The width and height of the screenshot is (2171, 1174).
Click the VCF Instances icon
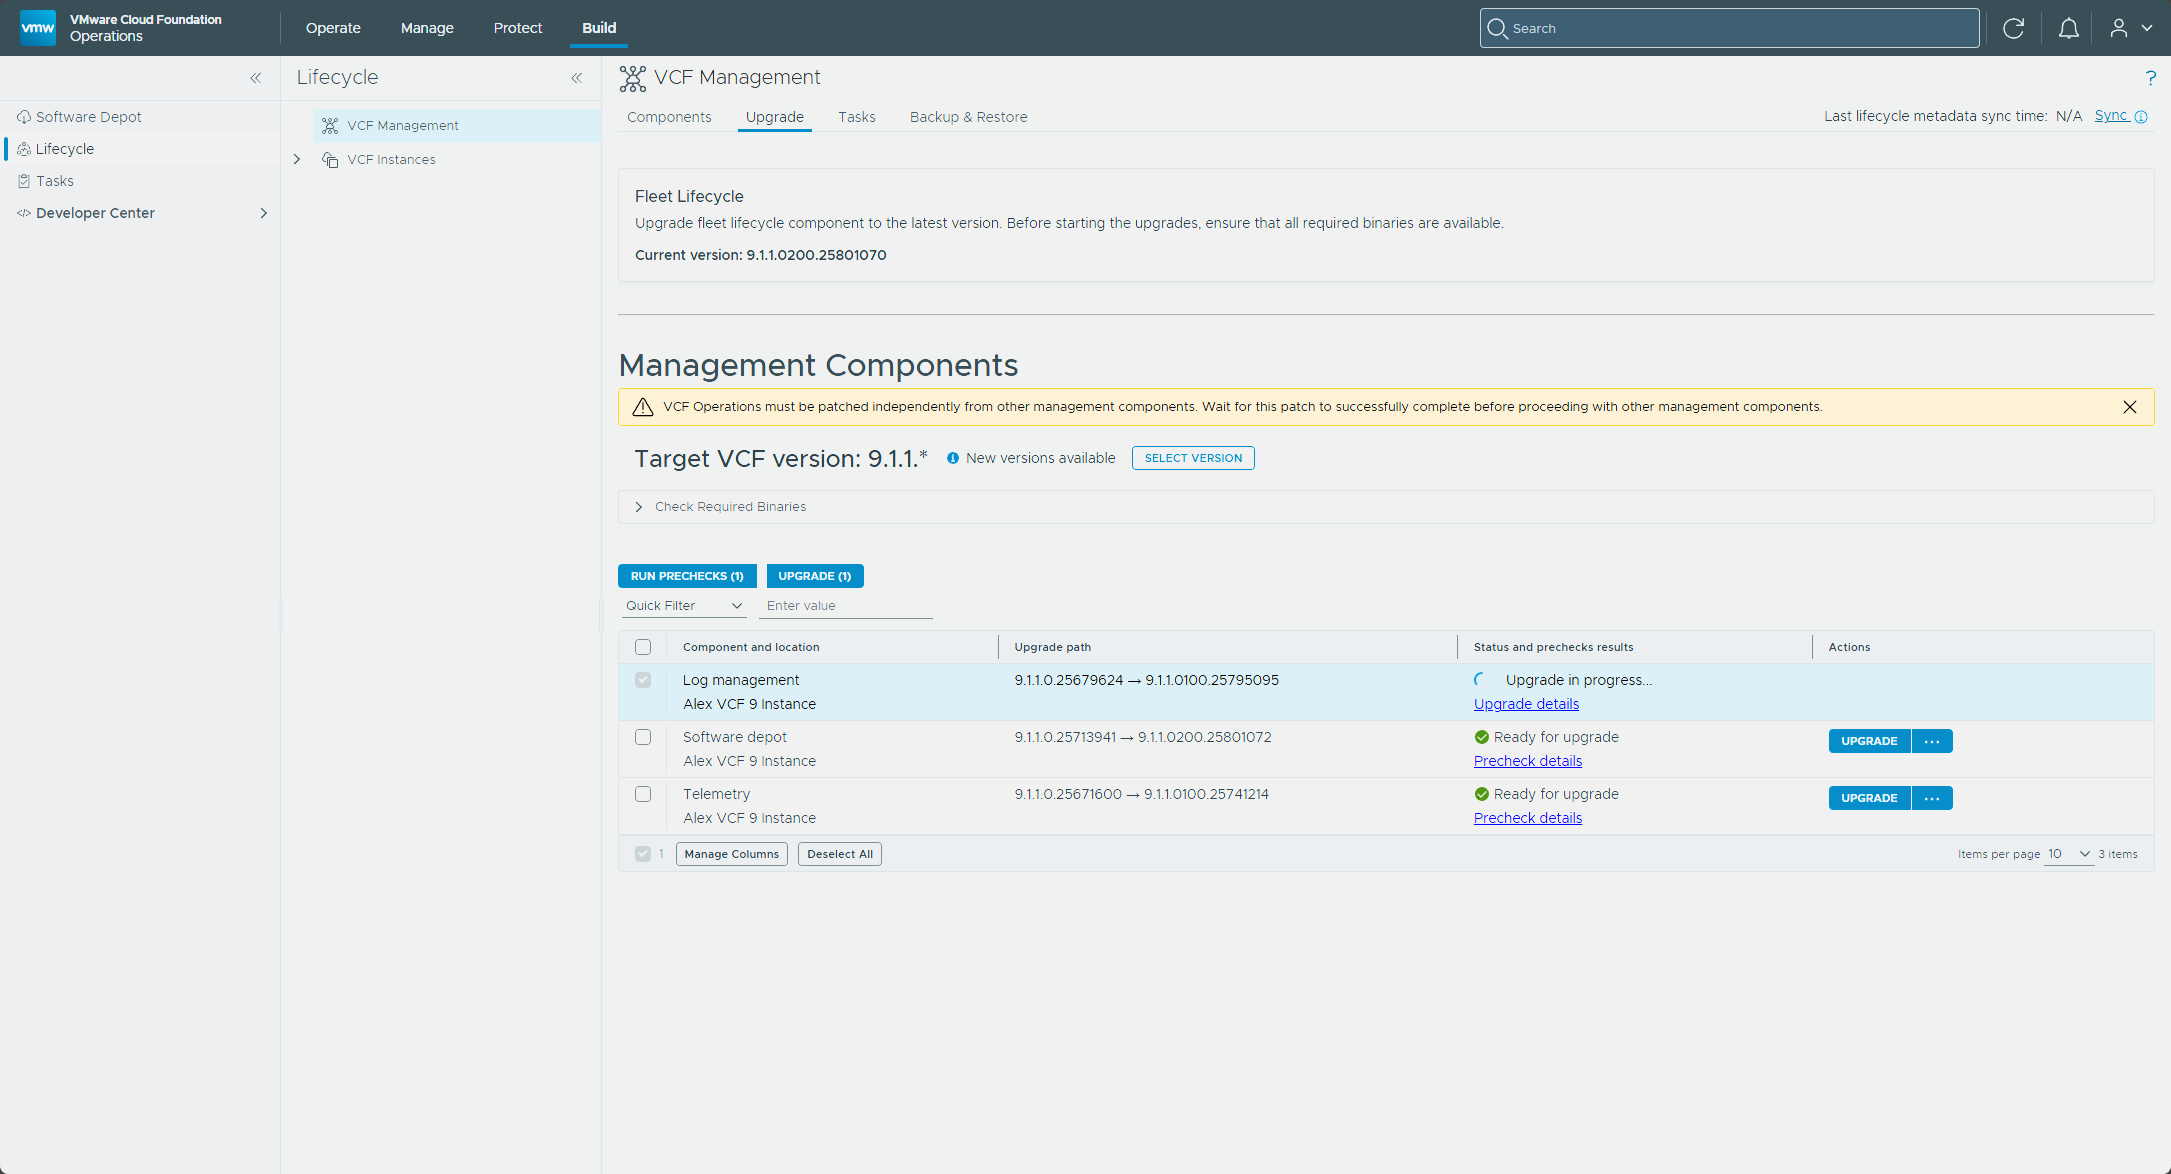point(330,160)
